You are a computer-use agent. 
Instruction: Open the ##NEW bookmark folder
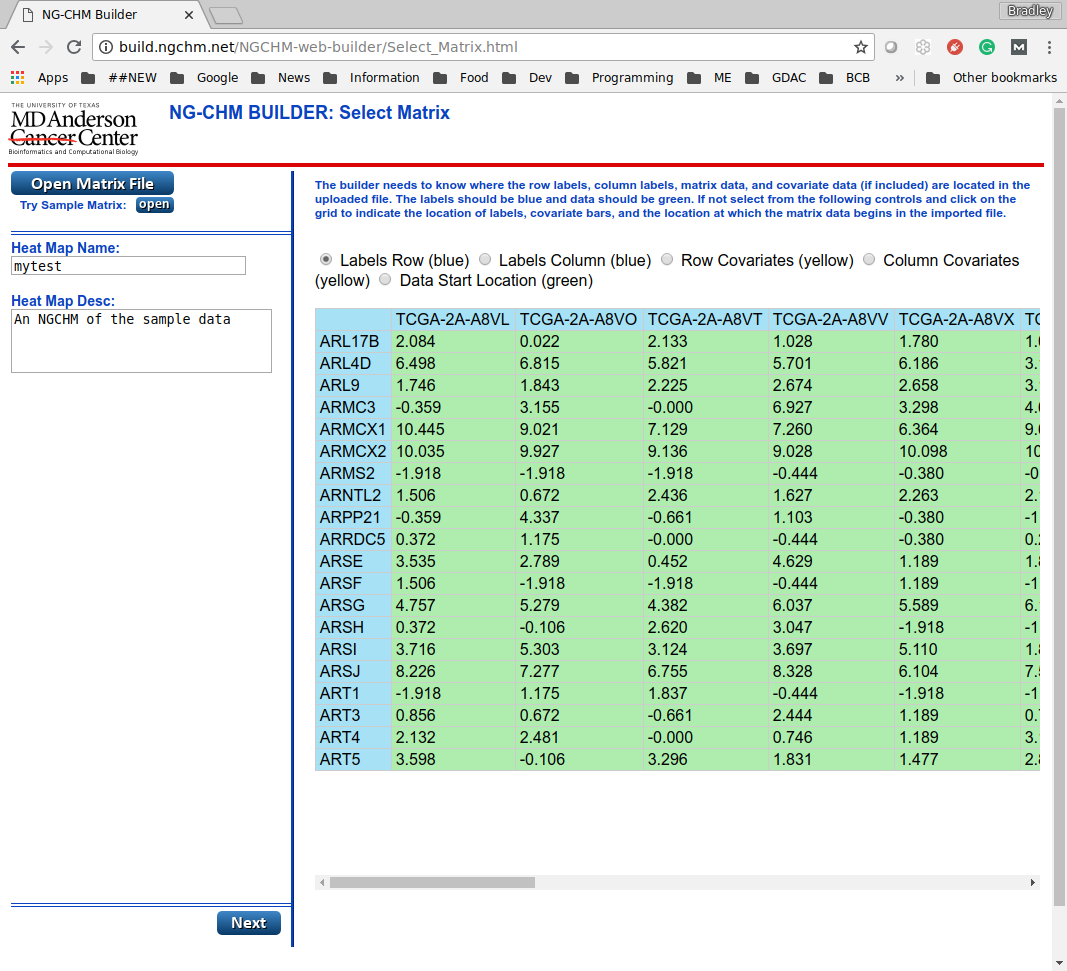pyautogui.click(x=119, y=78)
